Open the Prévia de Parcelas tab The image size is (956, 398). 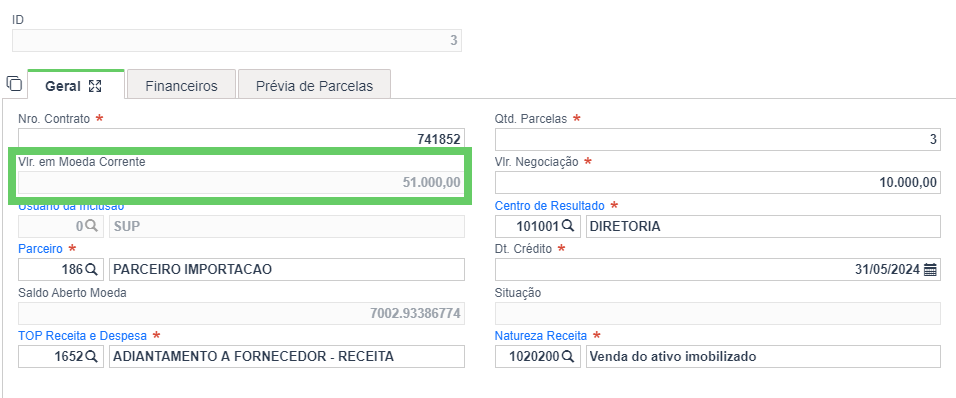point(314,86)
